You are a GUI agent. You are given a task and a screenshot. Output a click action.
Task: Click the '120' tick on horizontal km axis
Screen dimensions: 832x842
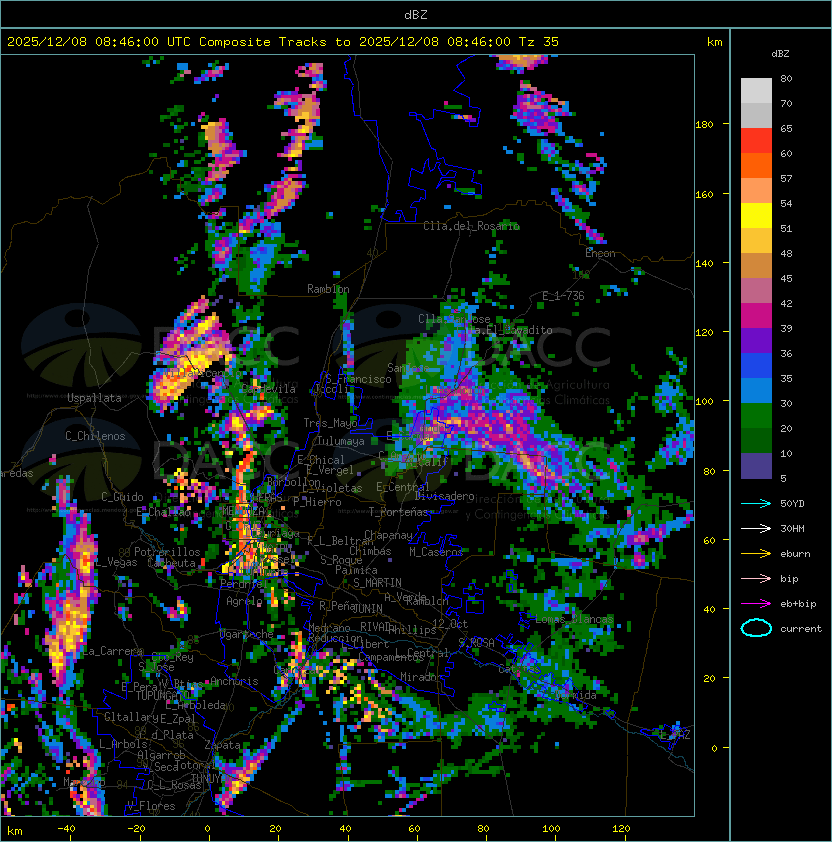[621, 829]
